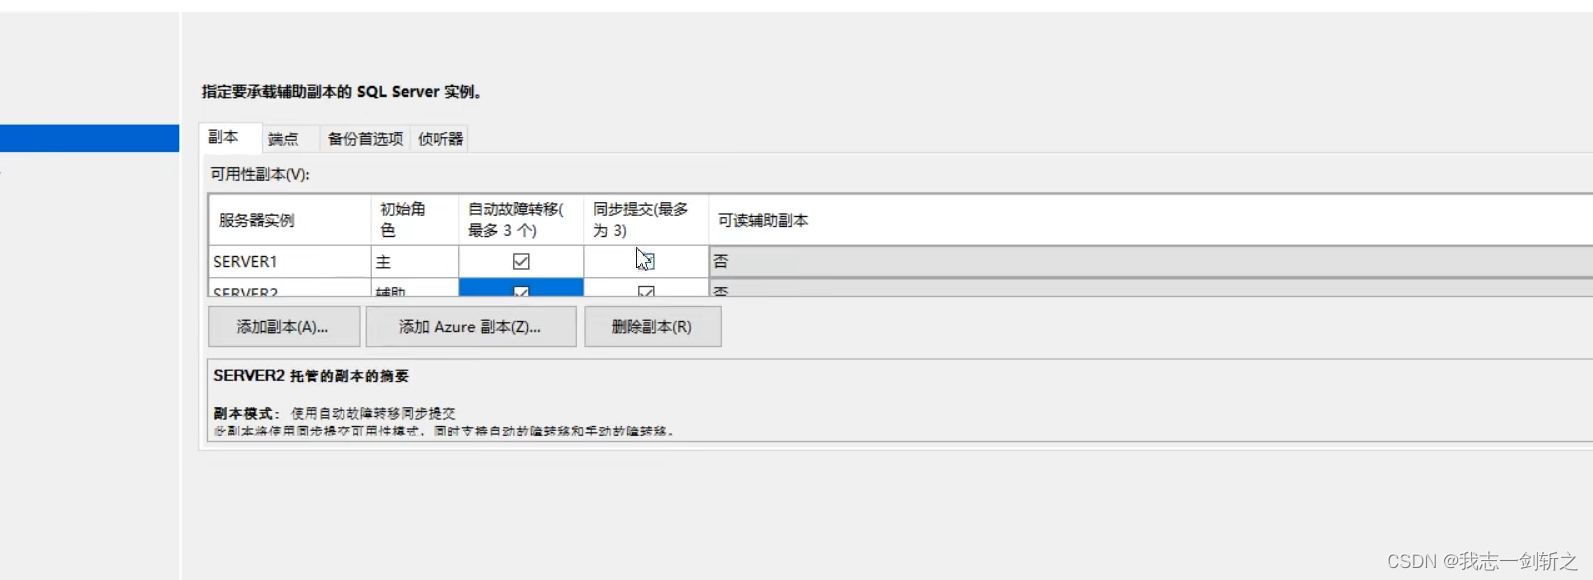
Task: Click the 可读辅助副本 column header
Action: point(1150,220)
